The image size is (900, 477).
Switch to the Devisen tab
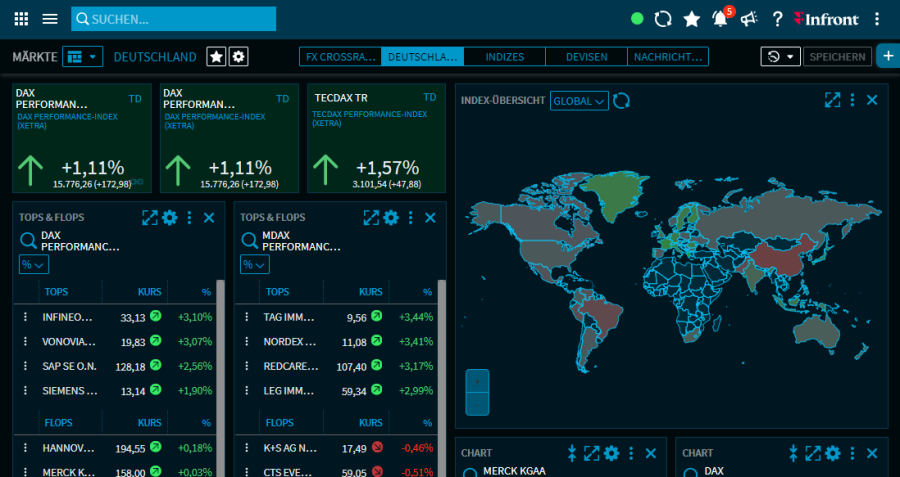[586, 57]
